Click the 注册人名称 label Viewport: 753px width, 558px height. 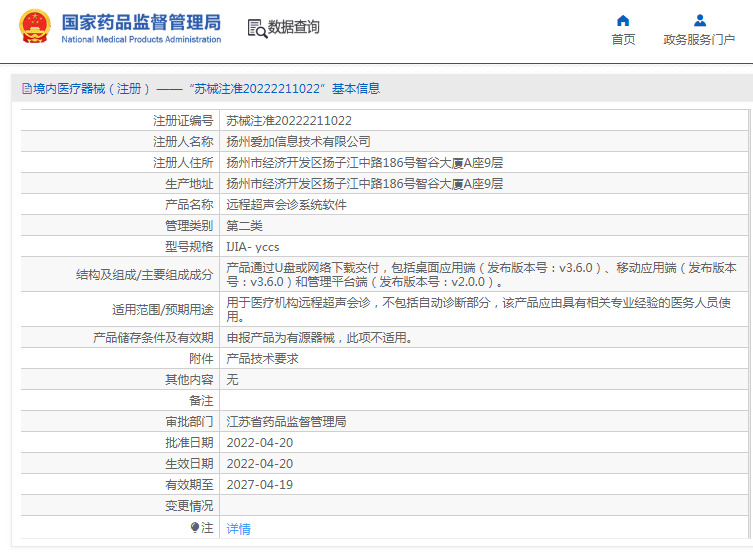pyautogui.click(x=183, y=142)
